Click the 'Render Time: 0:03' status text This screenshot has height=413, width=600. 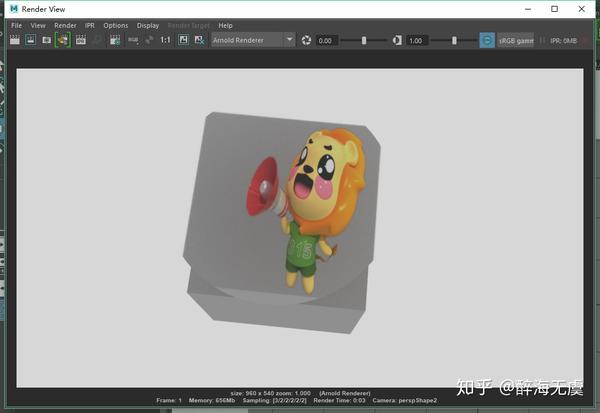click(x=339, y=400)
